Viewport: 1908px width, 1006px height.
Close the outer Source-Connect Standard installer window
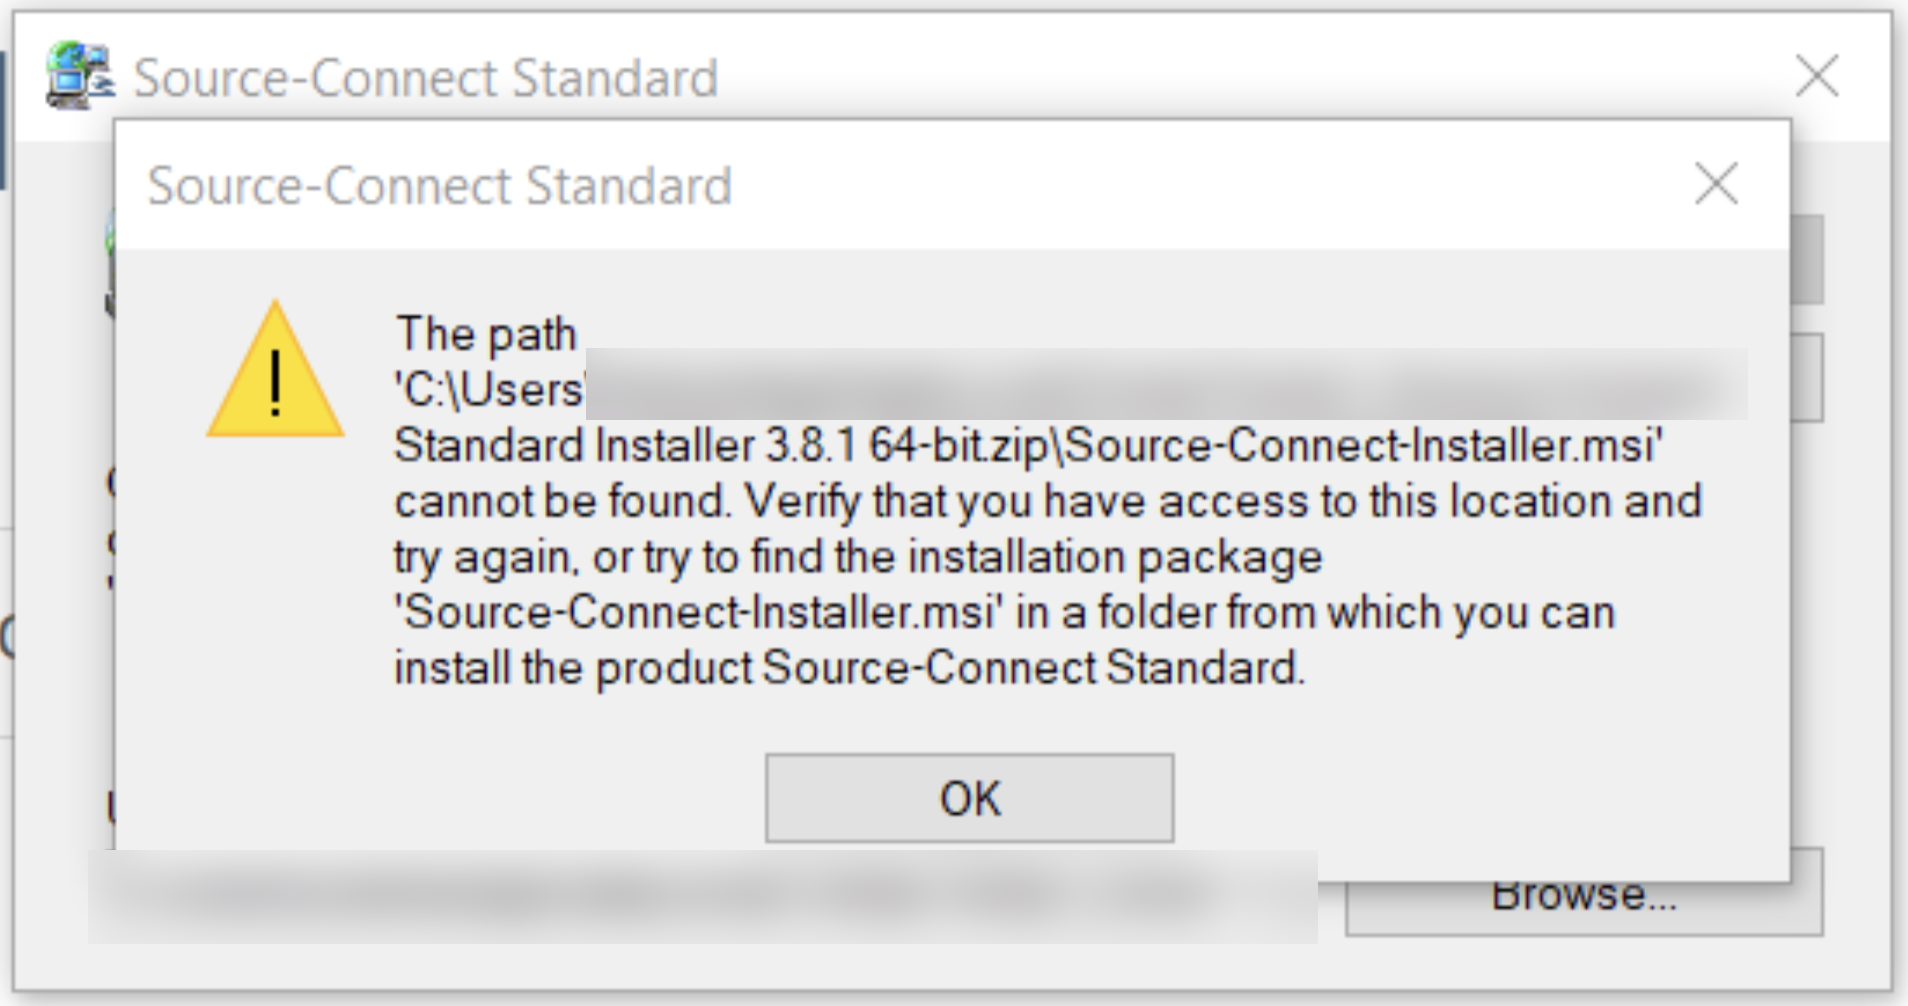[1816, 76]
